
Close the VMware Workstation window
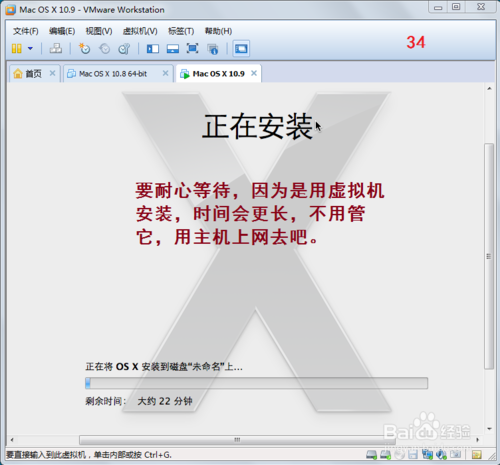point(480,7)
